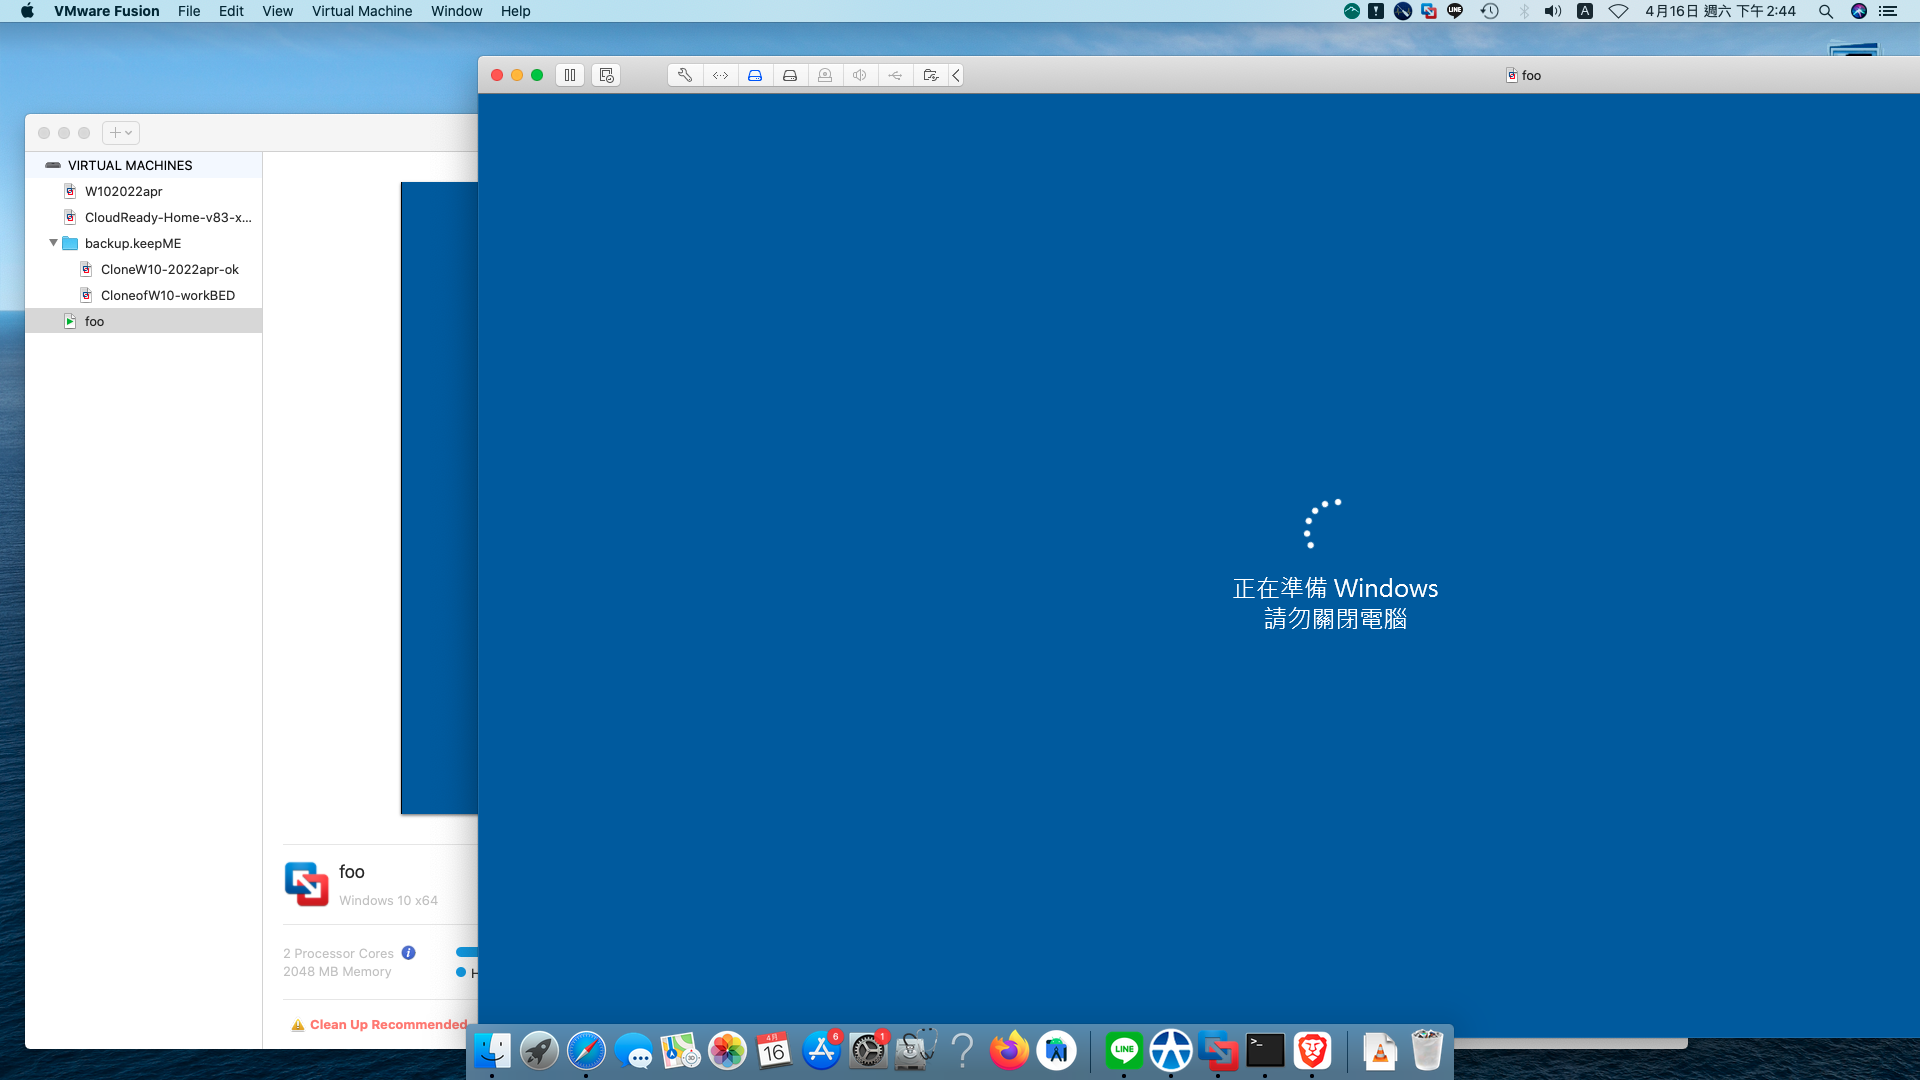
Task: Collapse the device toolbar chevron
Action: (956, 75)
